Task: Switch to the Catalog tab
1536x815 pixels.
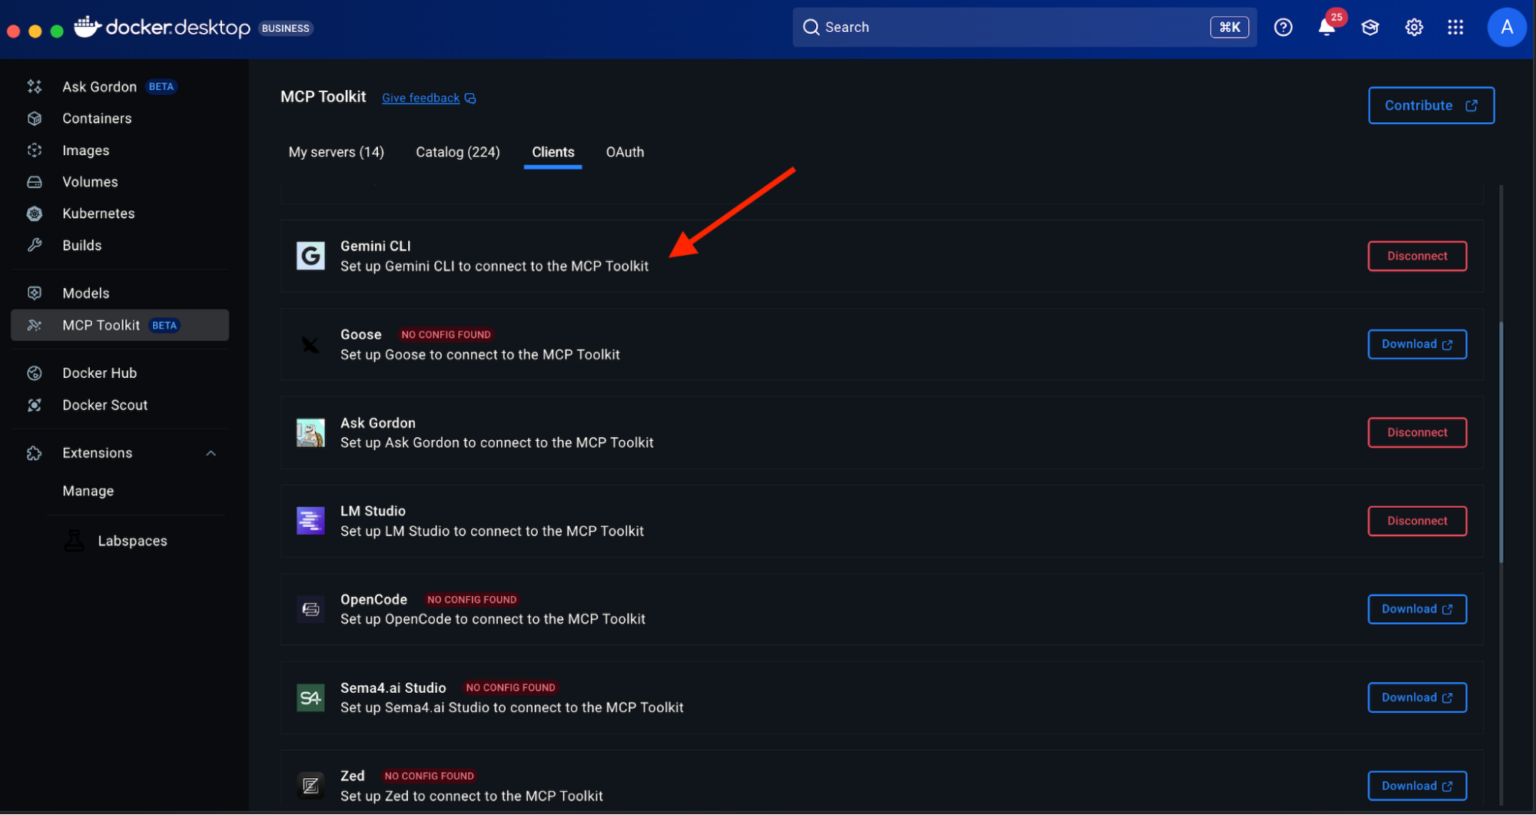Action: 457,152
